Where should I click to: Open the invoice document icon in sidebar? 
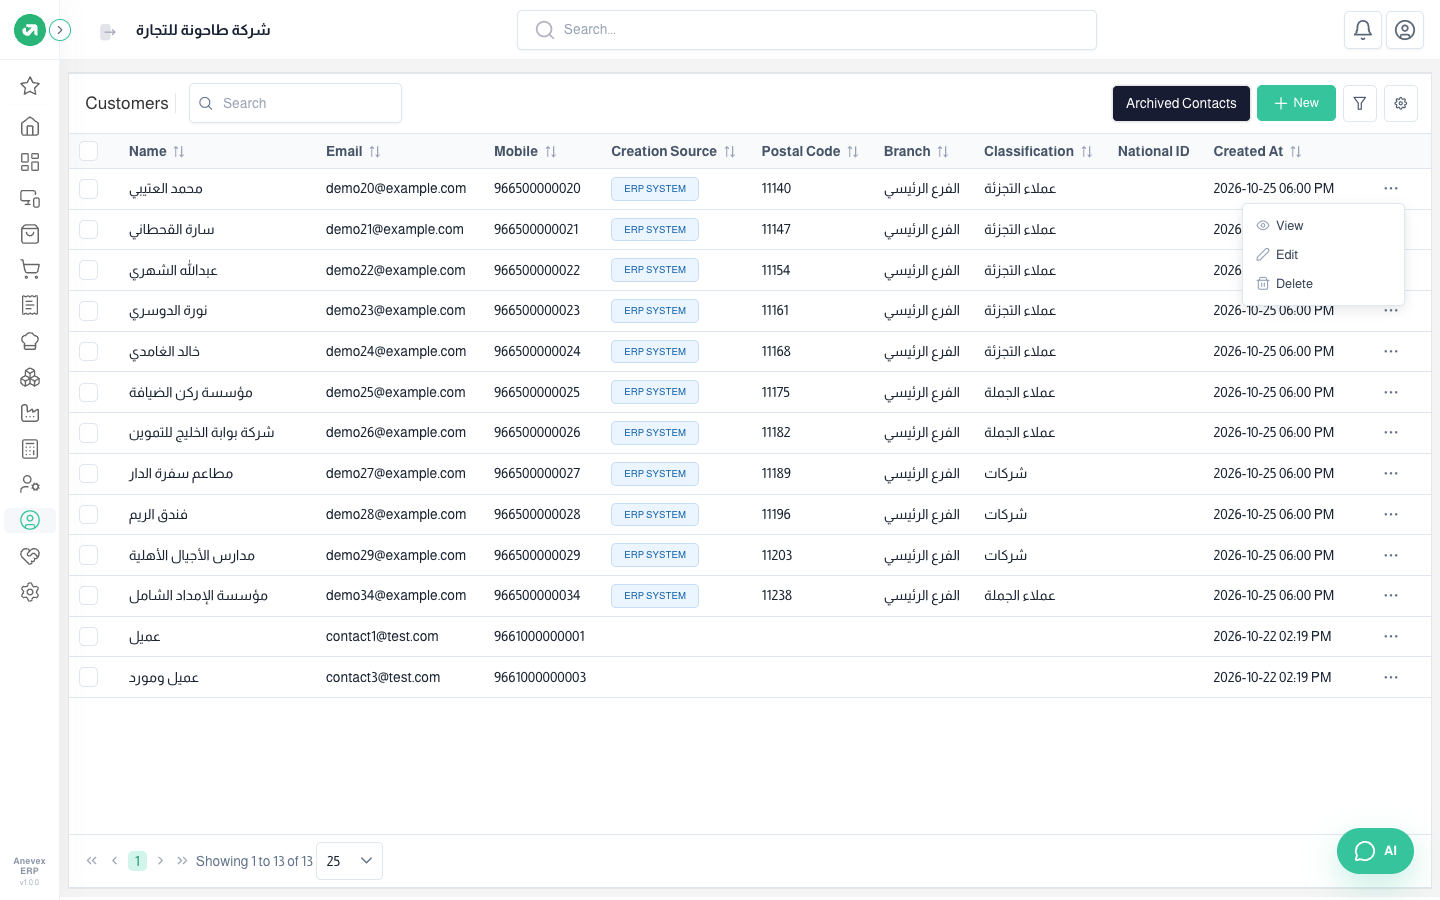point(30,305)
